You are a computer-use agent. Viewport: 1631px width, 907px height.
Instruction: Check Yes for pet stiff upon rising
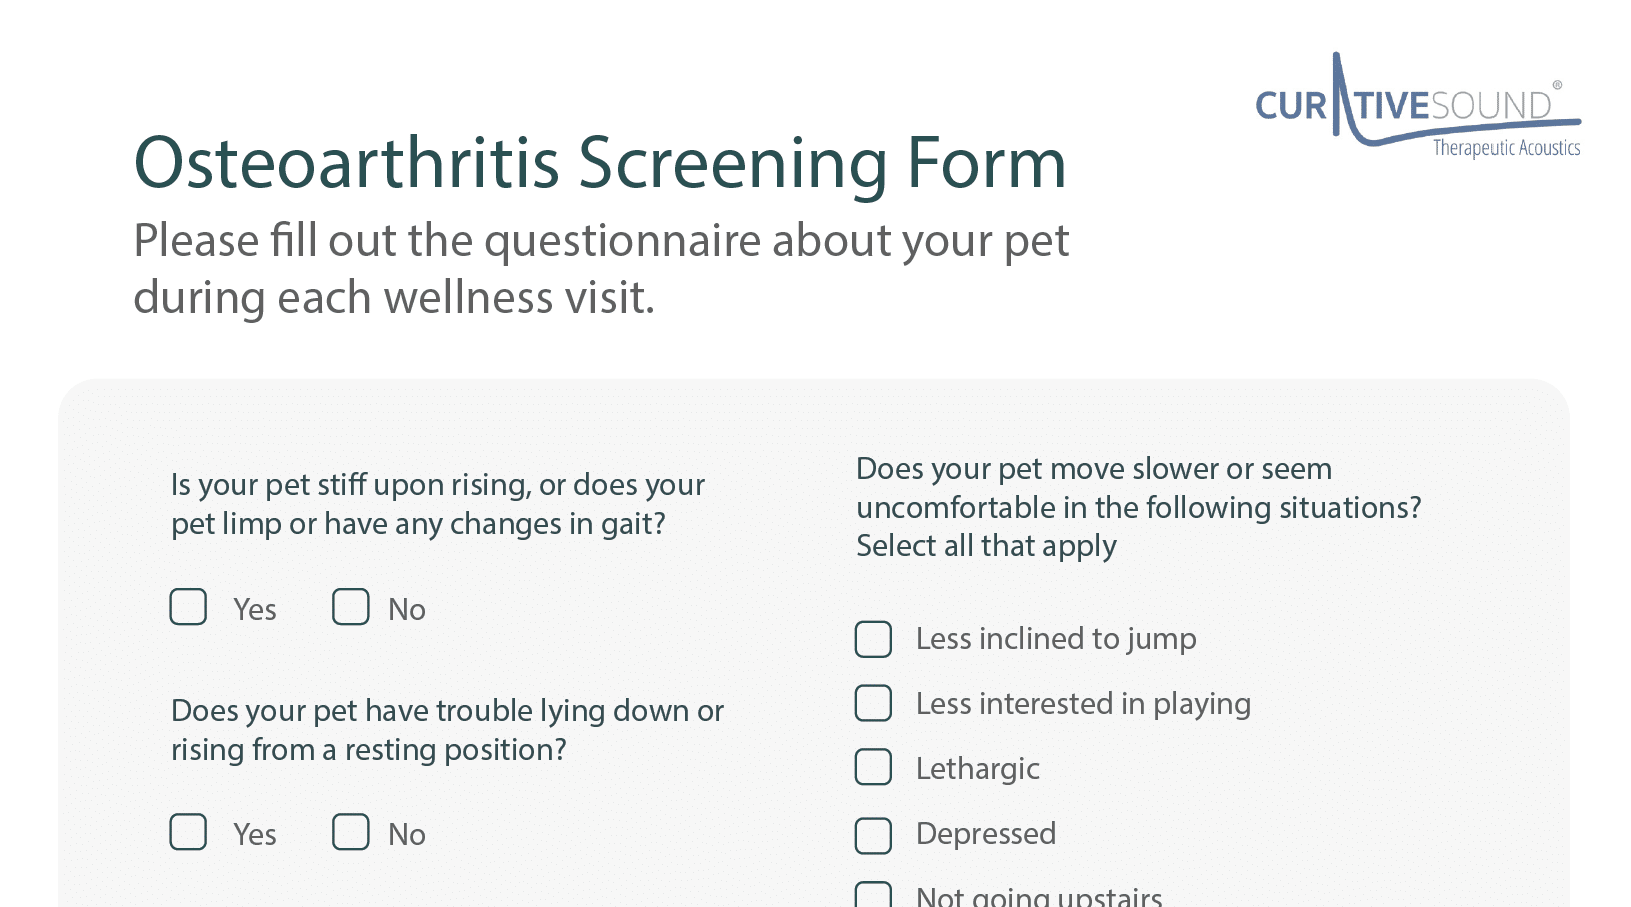pyautogui.click(x=188, y=607)
